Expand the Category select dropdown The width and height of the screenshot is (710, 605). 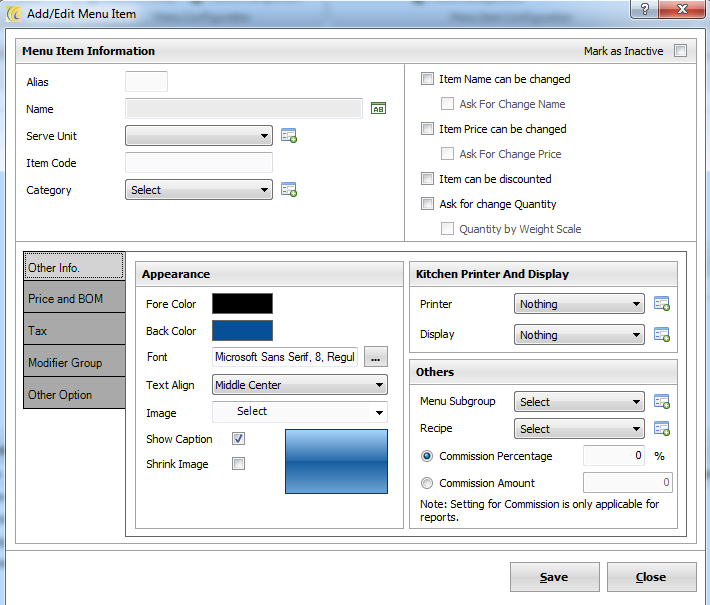199,190
